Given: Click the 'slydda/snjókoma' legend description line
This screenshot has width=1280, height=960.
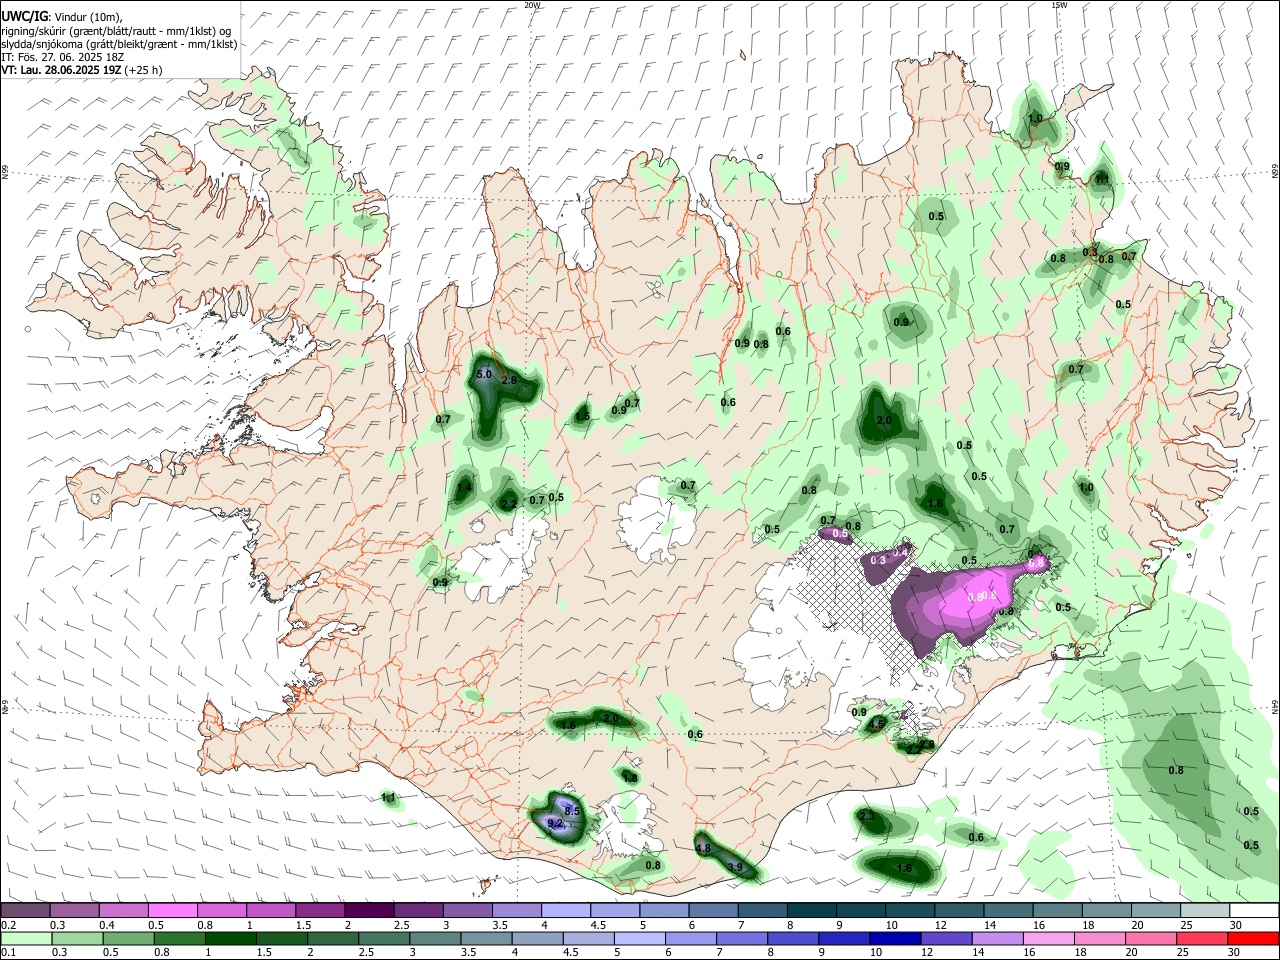Looking at the screenshot, I should coord(118,43).
